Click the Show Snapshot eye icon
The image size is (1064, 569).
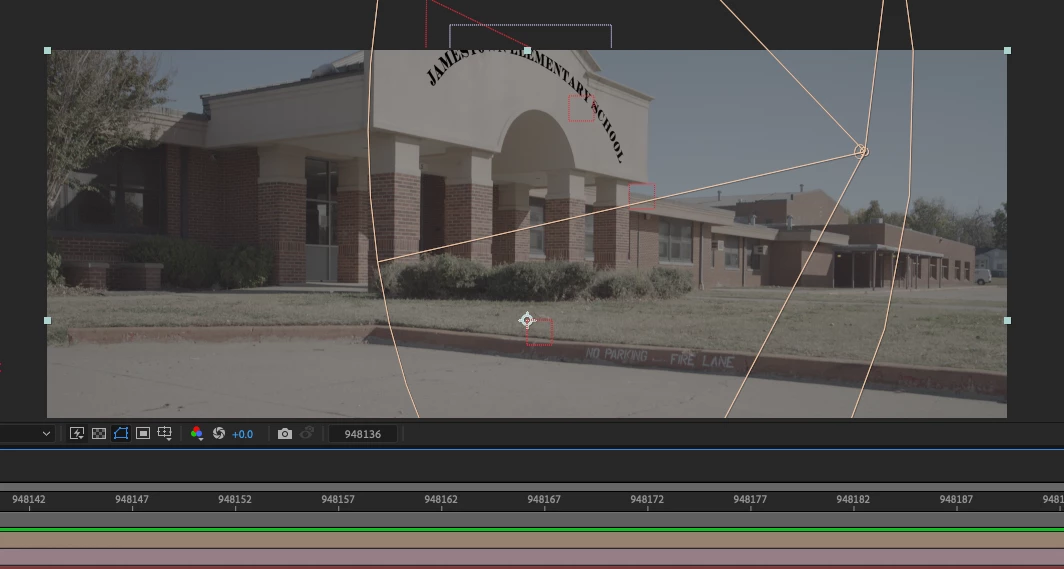coord(307,433)
